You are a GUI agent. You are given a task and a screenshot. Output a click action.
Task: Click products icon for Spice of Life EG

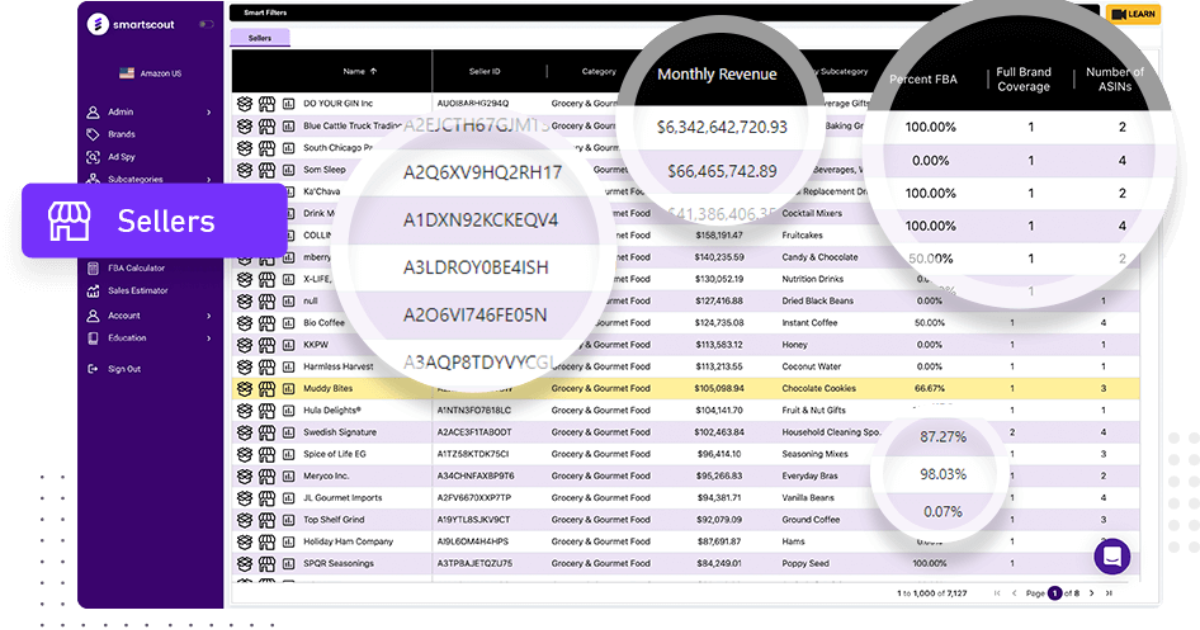pyautogui.click(x=244, y=454)
